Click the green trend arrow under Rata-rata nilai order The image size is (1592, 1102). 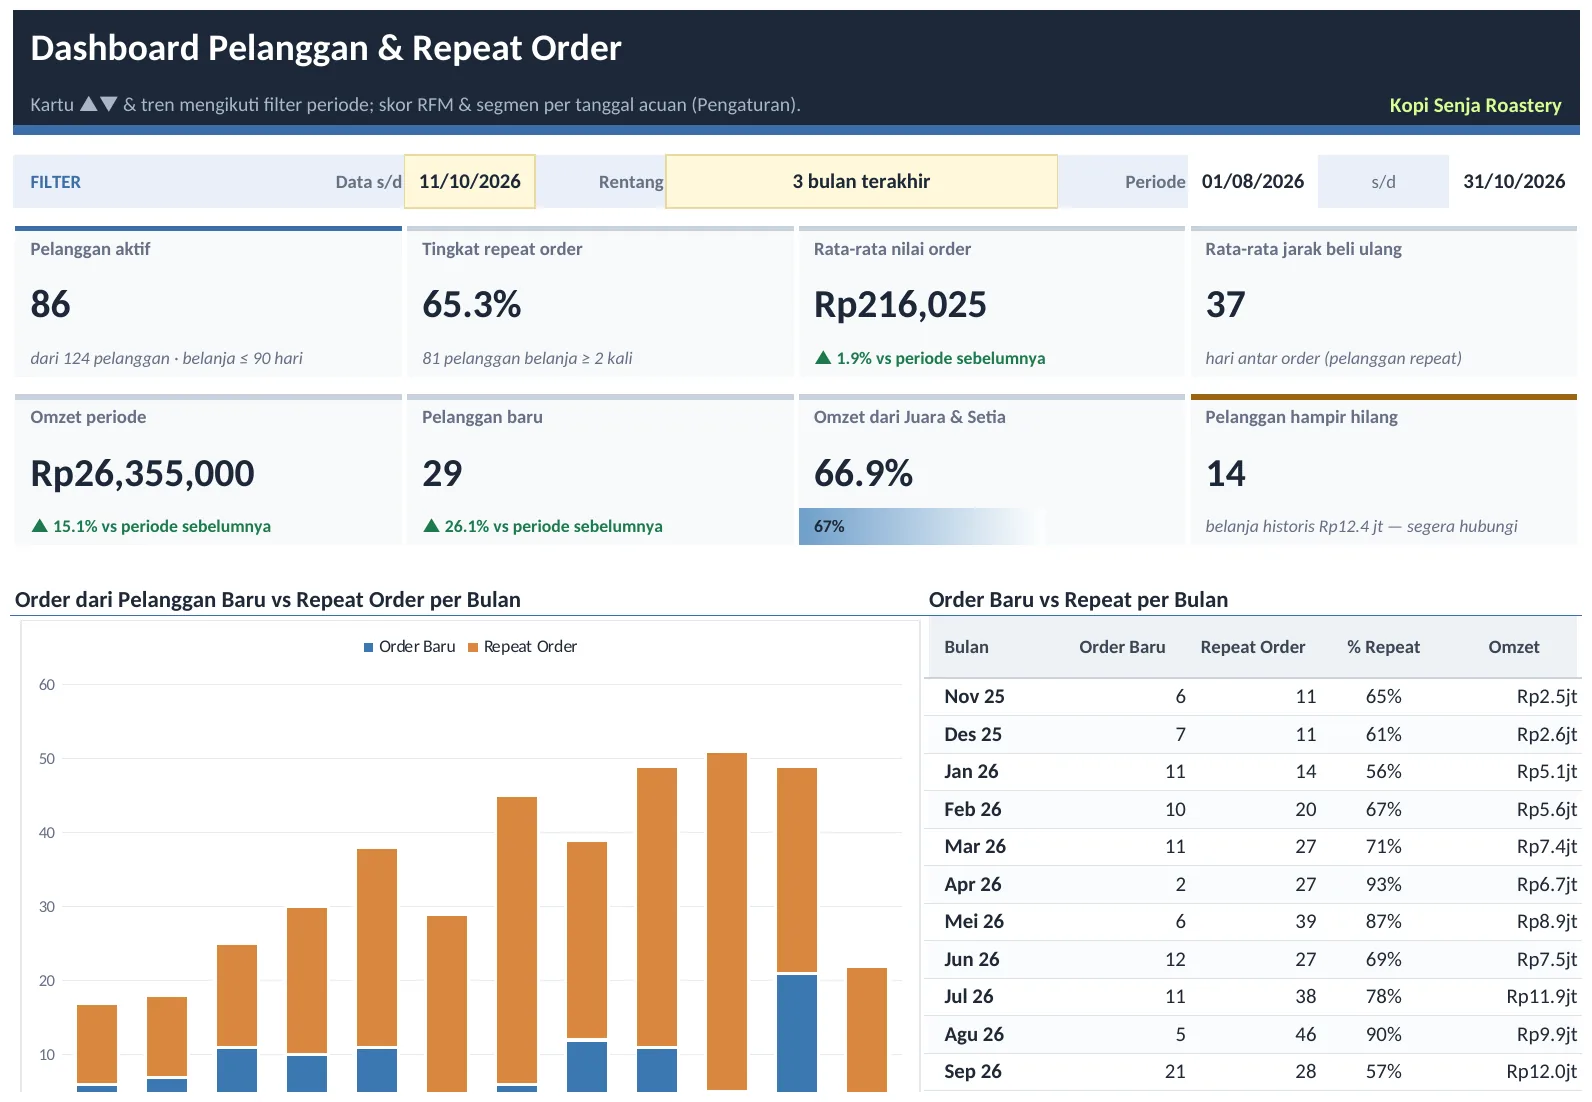[x=823, y=358]
